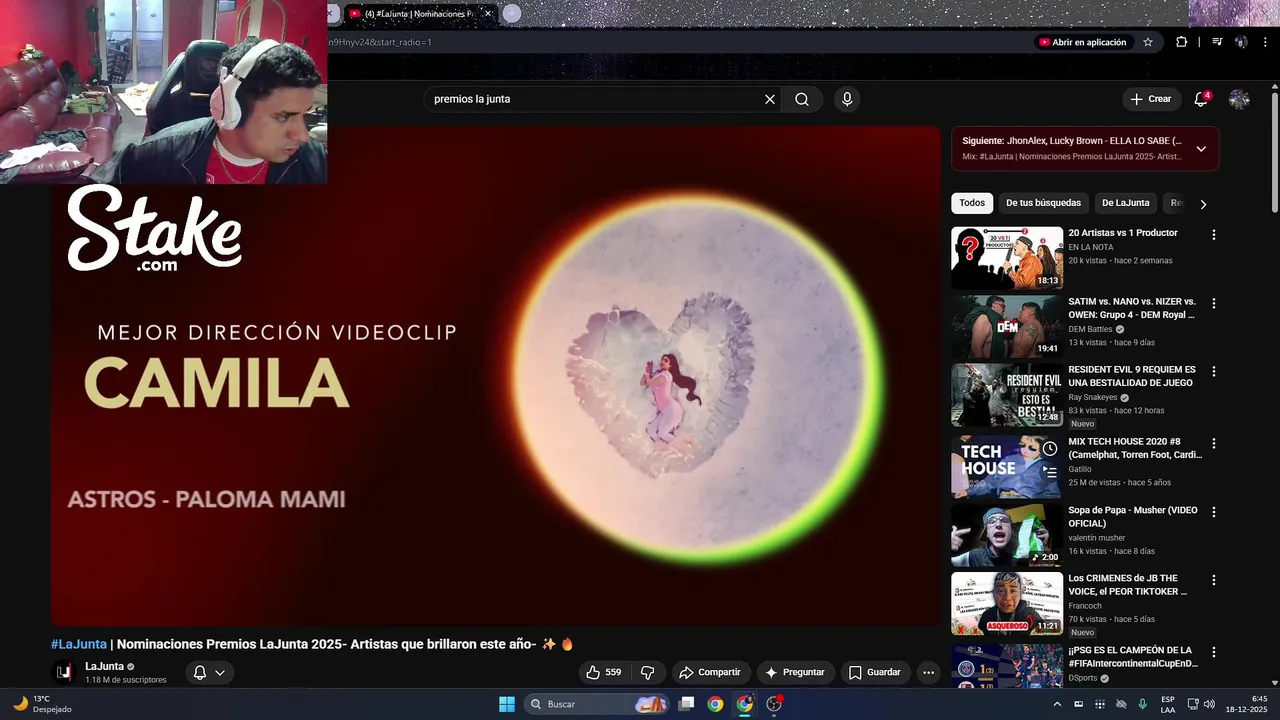
Task: Clear the search text with the X icon
Action: [770, 99]
